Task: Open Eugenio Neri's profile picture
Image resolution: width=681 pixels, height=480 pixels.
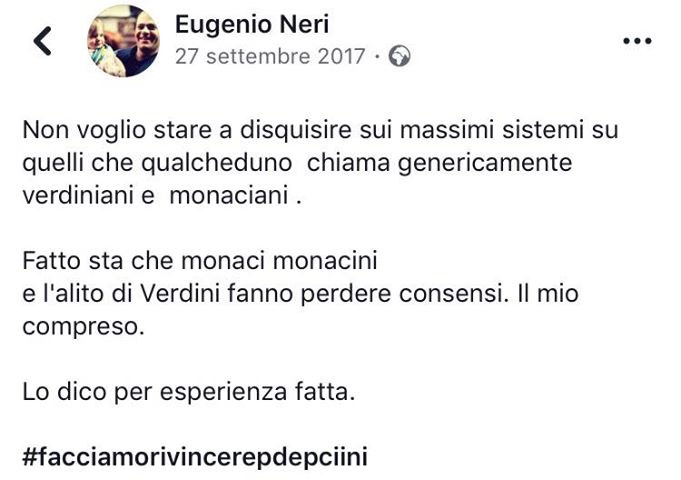Action: coord(122,41)
